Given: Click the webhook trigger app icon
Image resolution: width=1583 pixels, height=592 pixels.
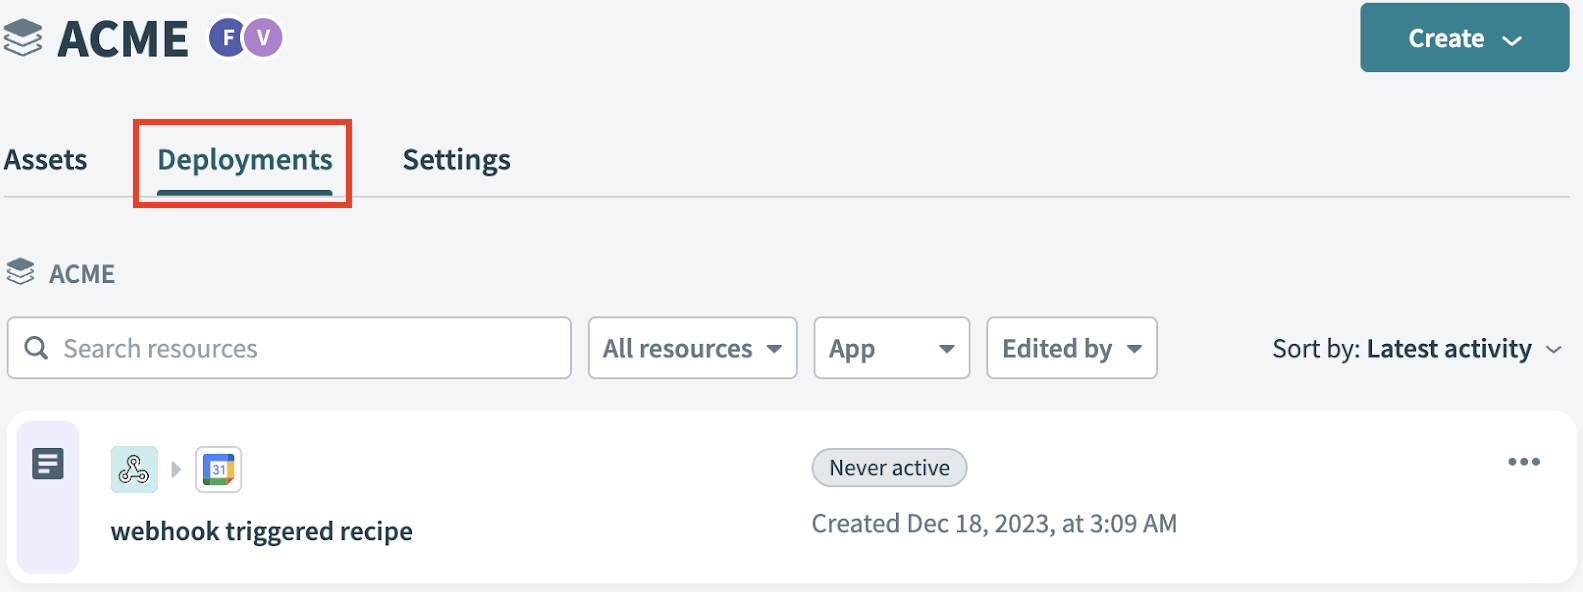Looking at the screenshot, I should [134, 468].
